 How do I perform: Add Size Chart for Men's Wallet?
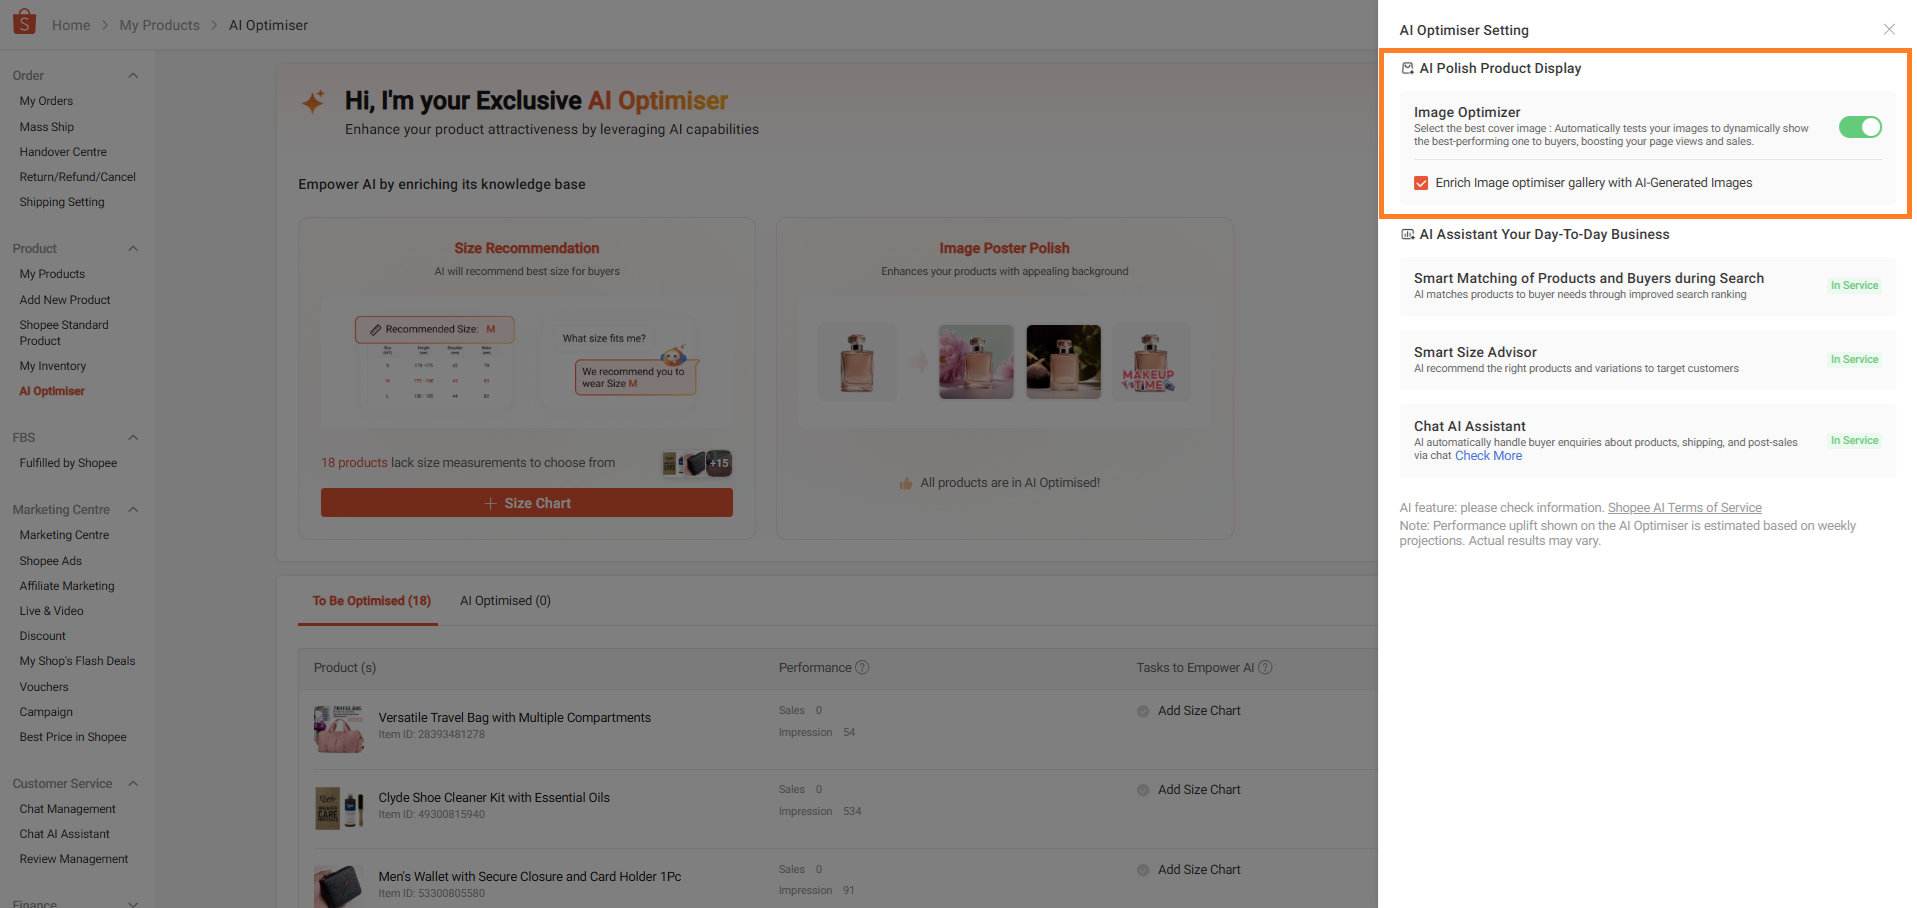point(1199,870)
